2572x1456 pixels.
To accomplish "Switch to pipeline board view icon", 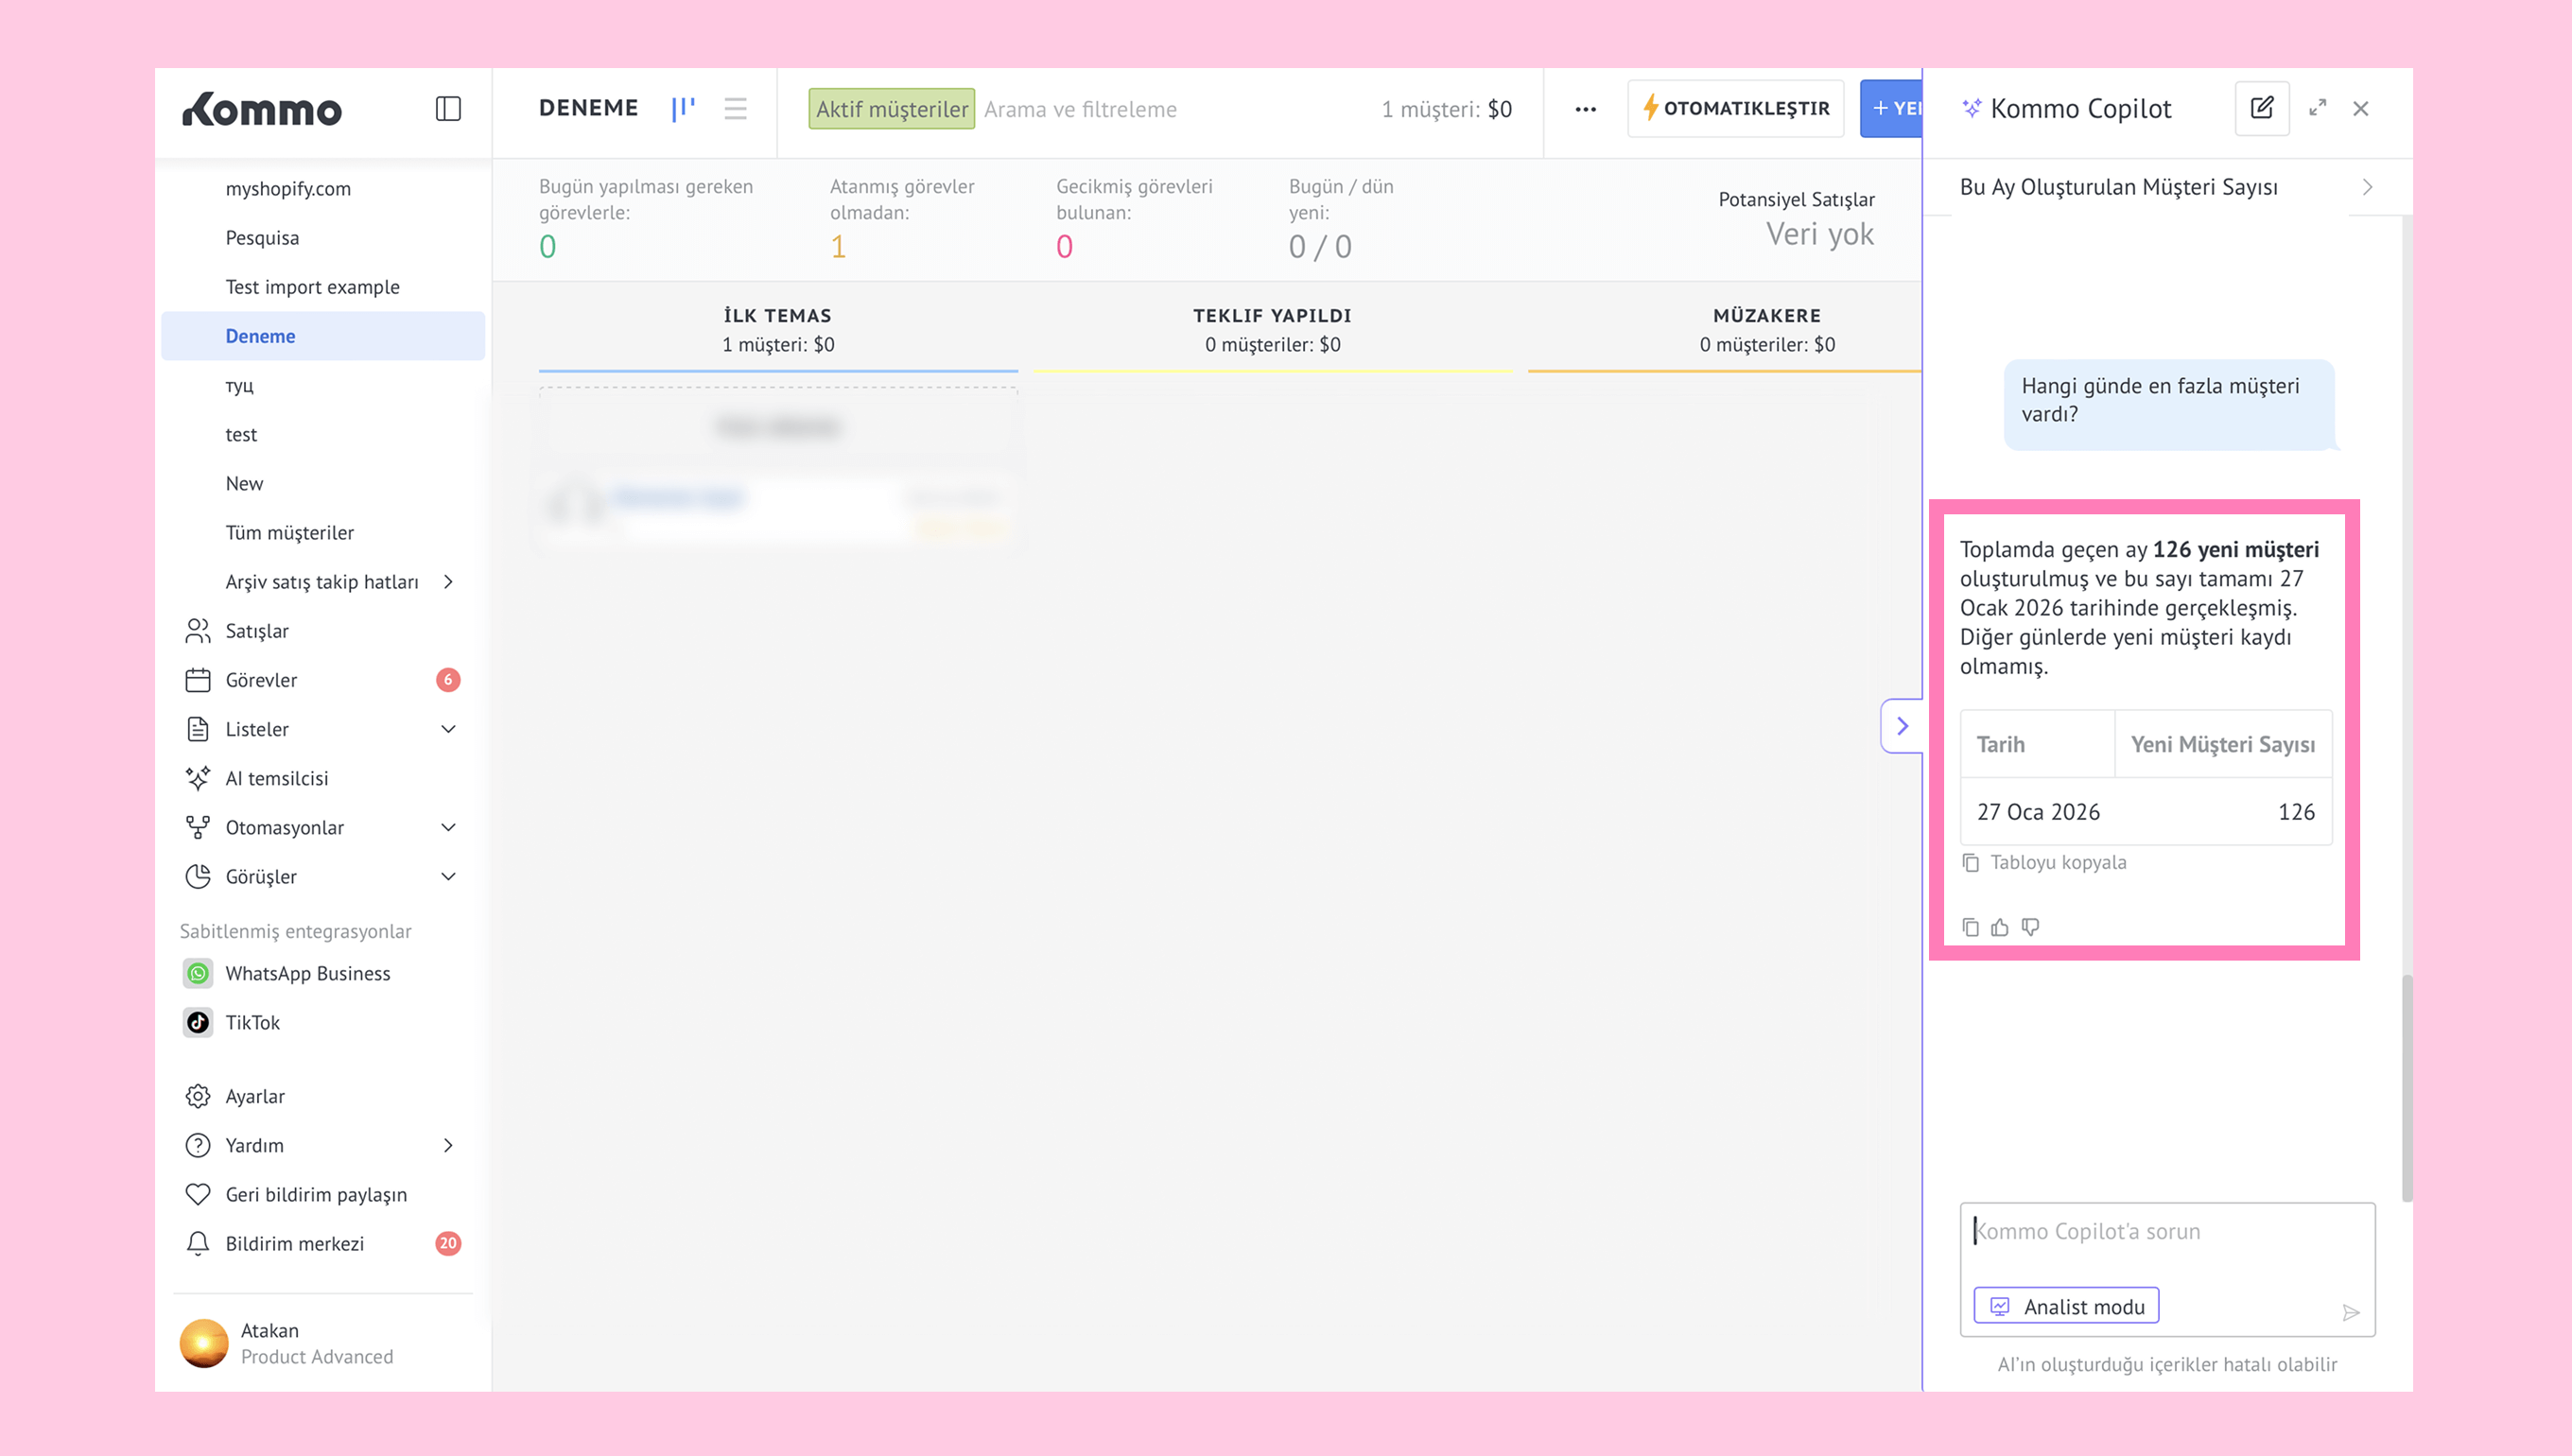I will pos(683,108).
